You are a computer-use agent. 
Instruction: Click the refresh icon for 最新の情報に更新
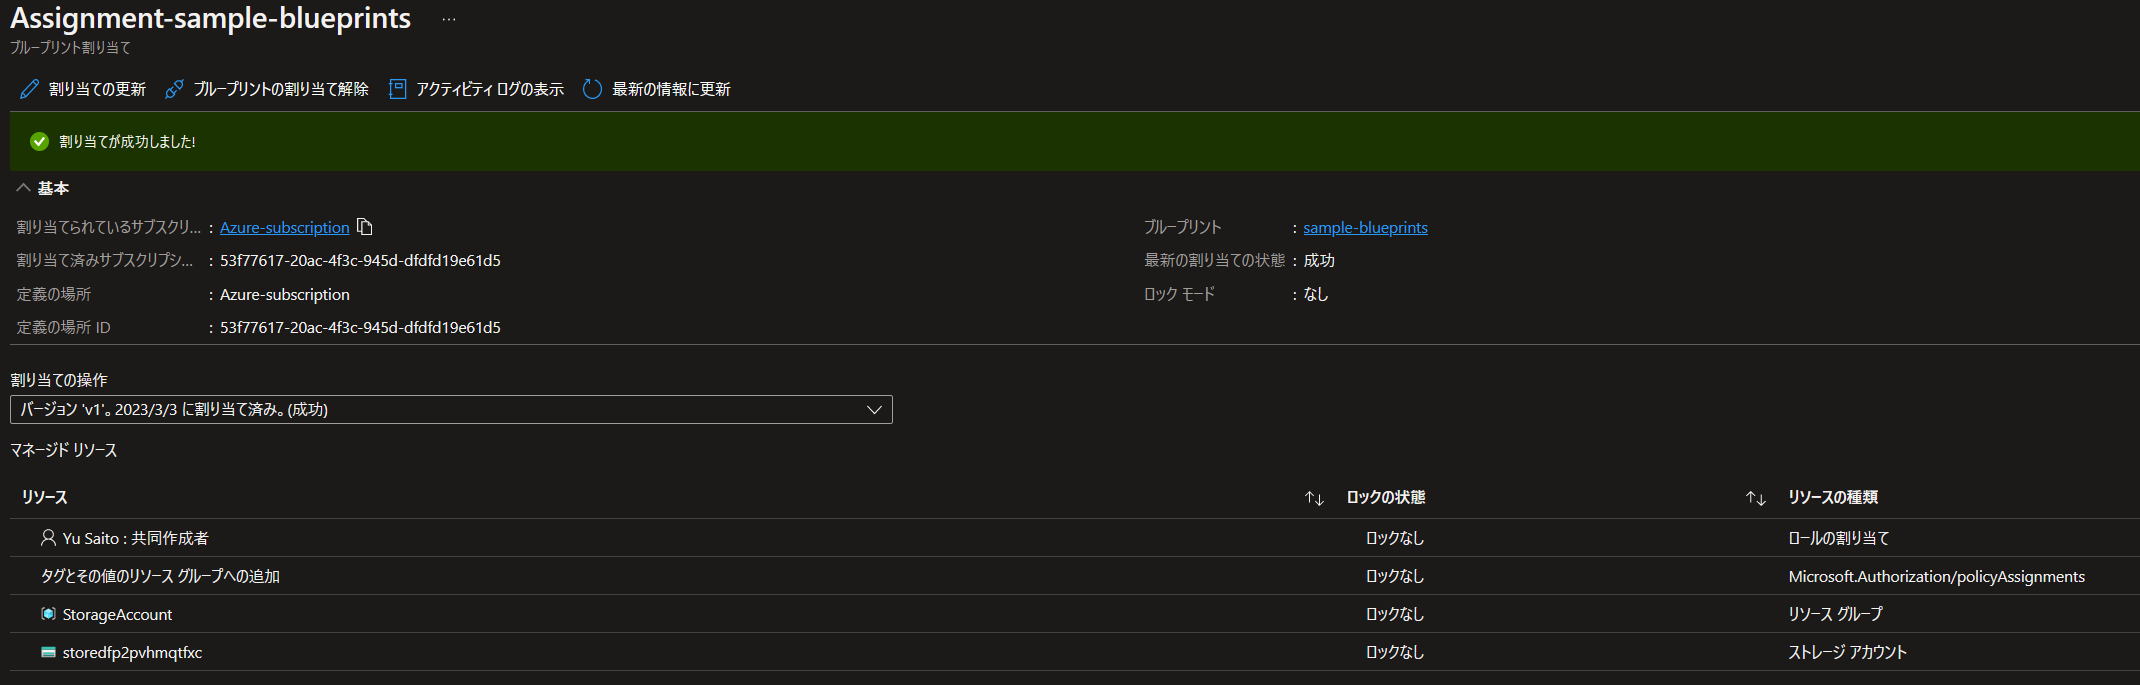coord(592,89)
